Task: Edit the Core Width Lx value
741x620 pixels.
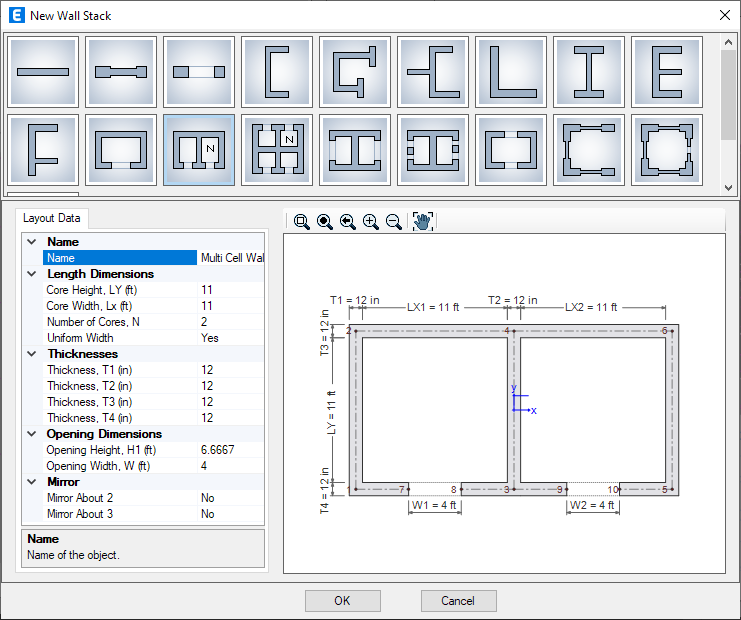Action: pyautogui.click(x=231, y=306)
